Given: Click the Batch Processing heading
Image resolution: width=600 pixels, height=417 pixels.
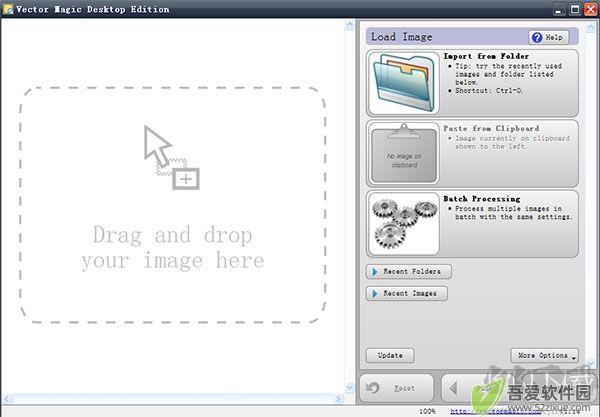Looking at the screenshot, I should [x=482, y=199].
